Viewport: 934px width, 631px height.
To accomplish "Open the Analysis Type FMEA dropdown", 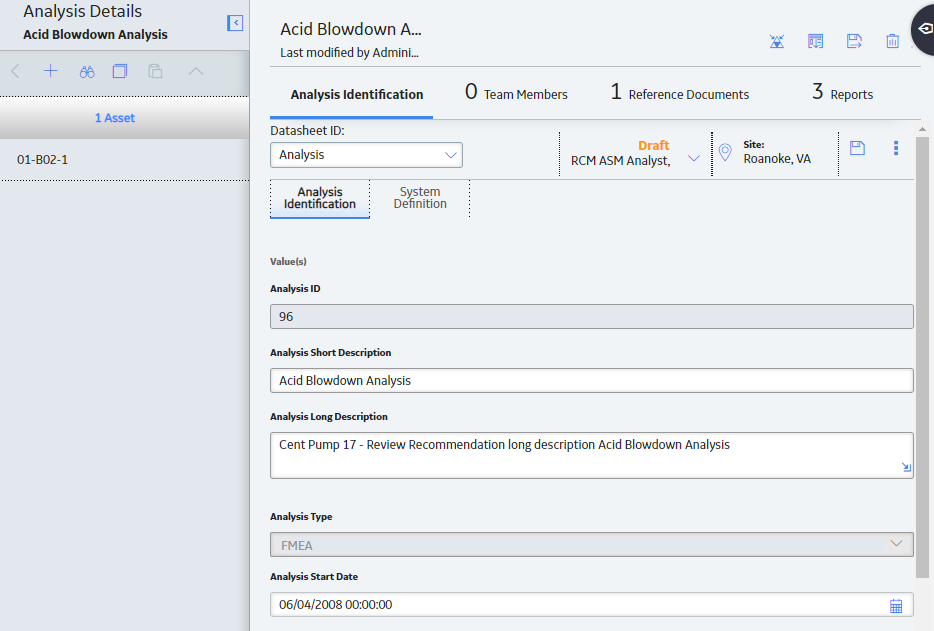I will (x=591, y=545).
